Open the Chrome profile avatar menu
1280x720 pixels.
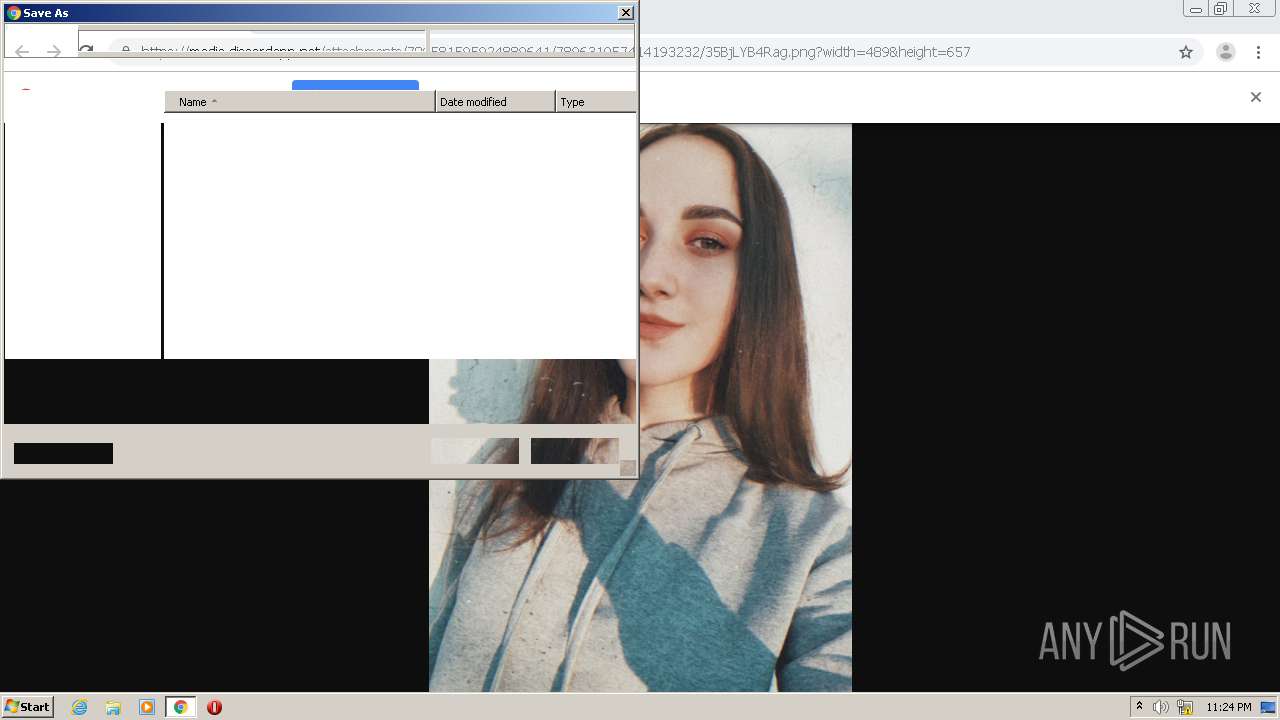[x=1225, y=52]
